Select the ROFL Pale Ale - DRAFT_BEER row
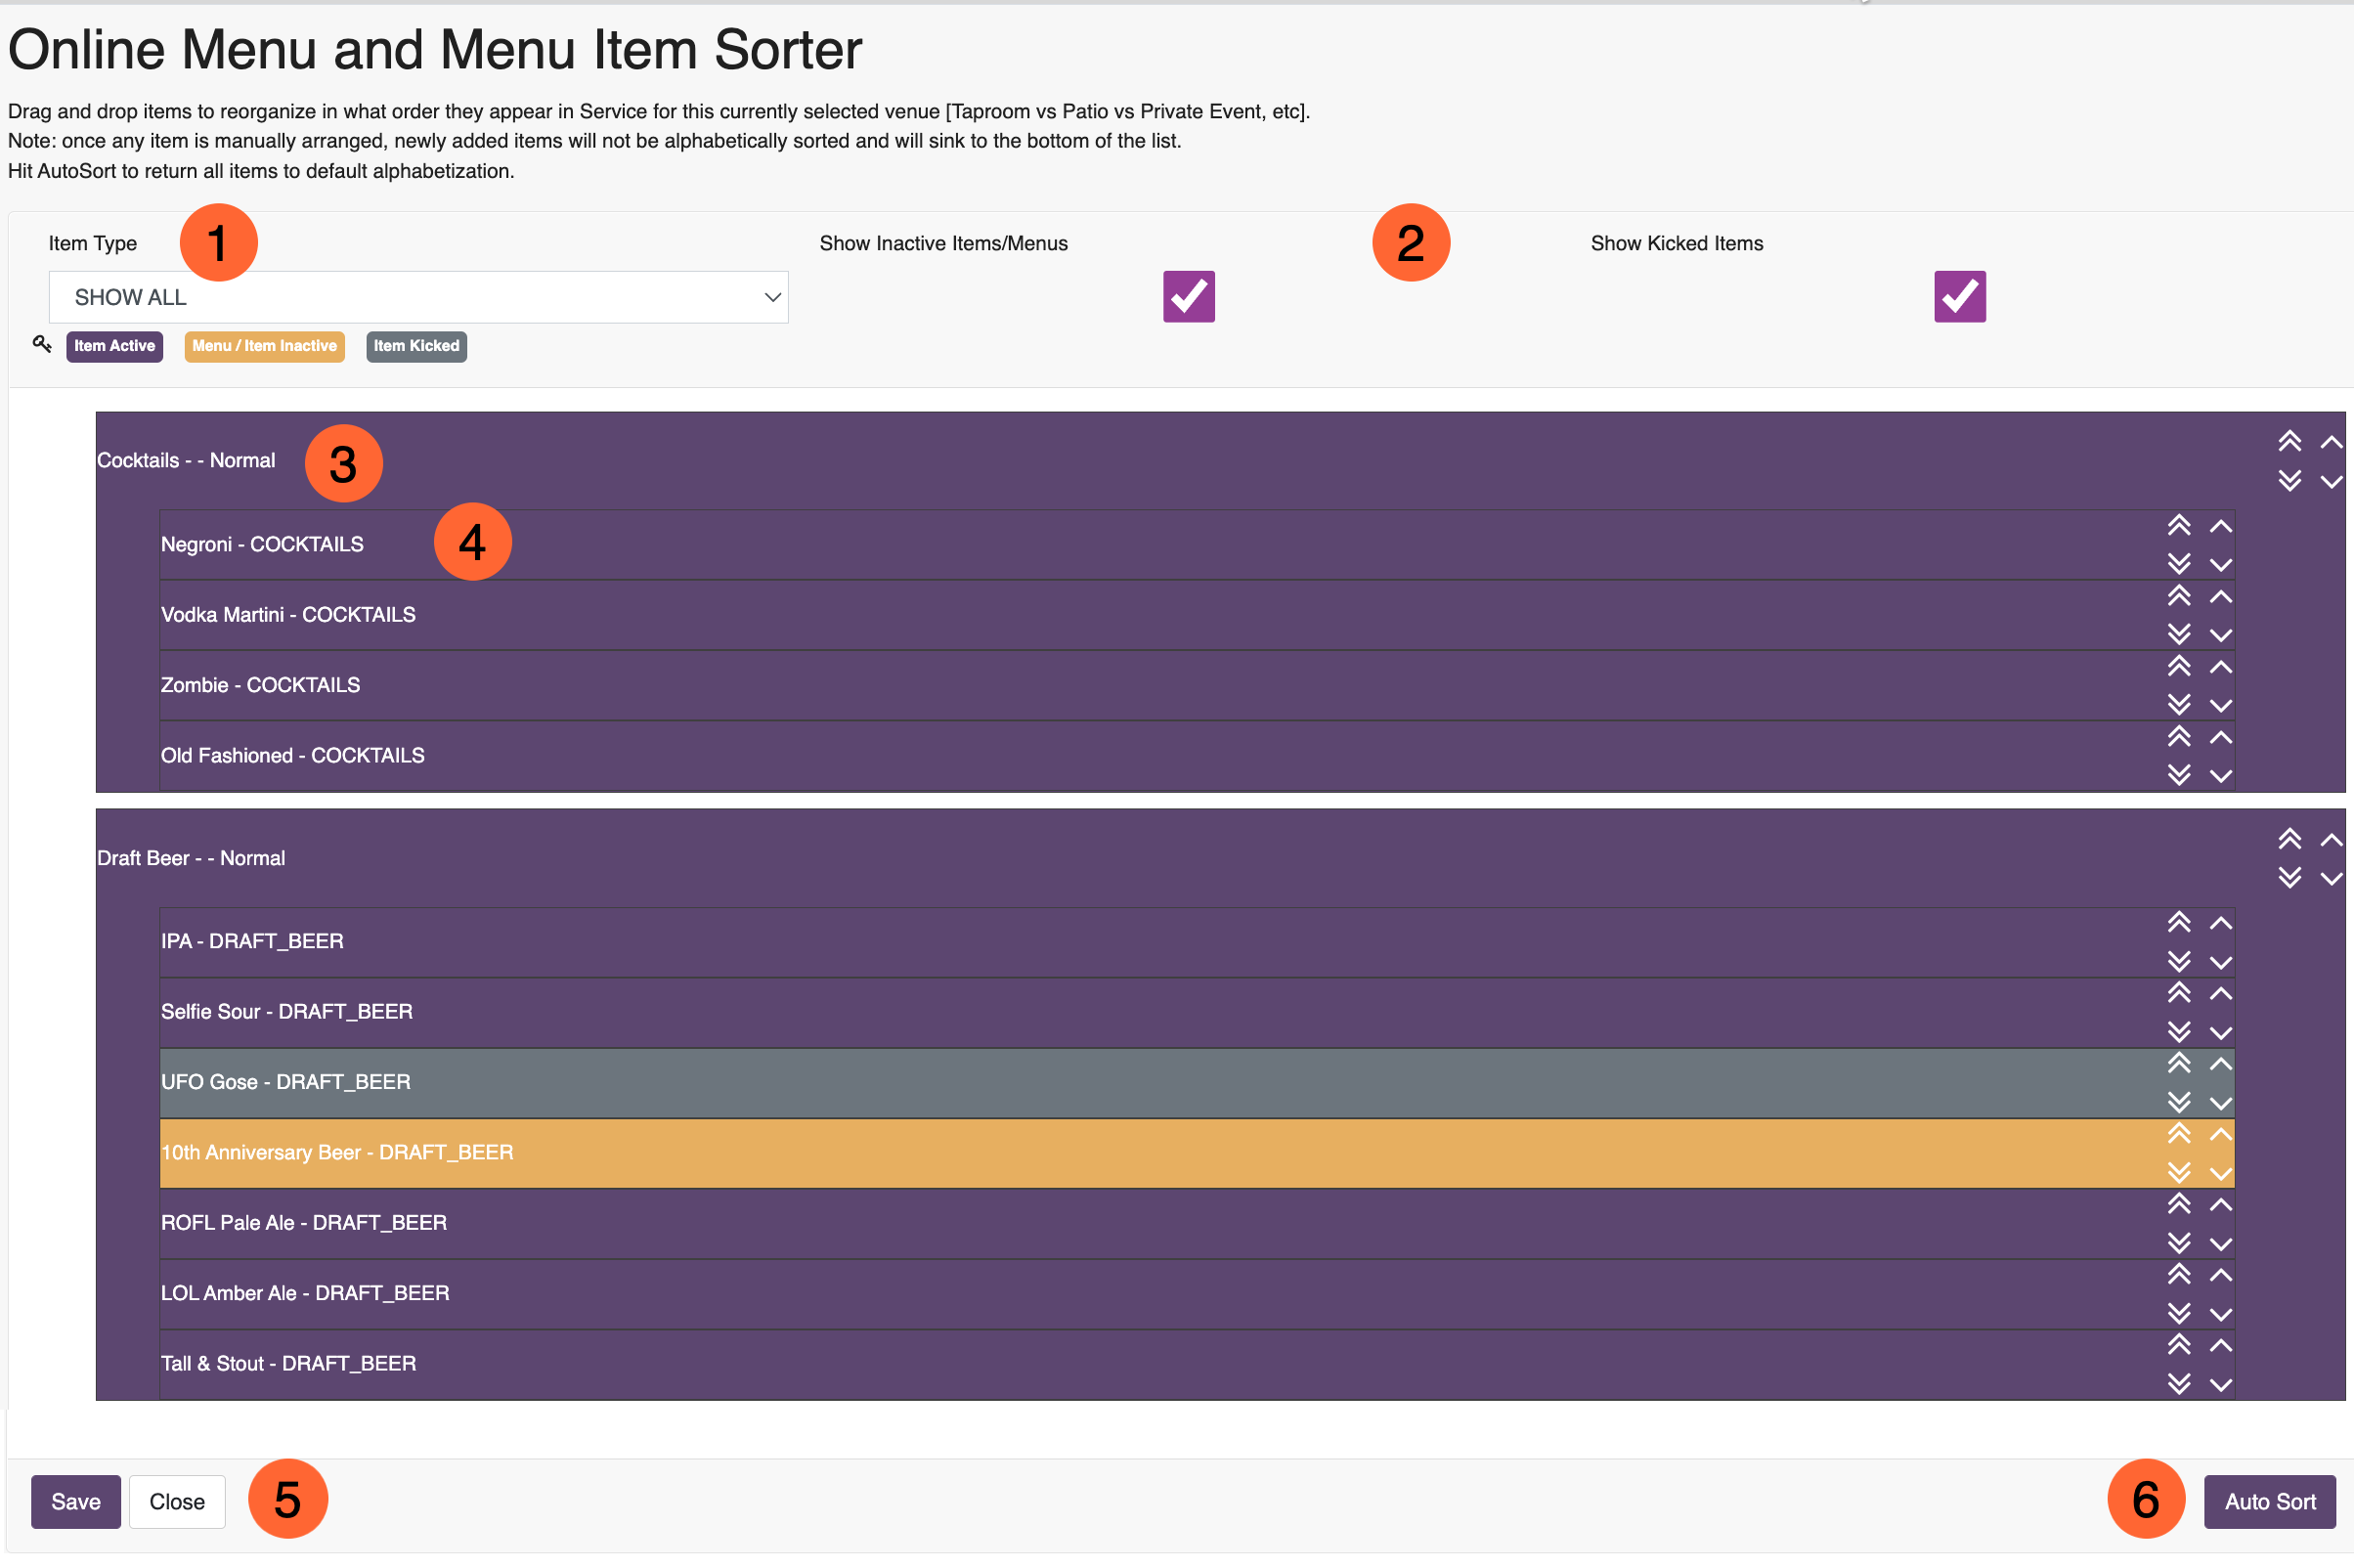2354x1568 pixels. 1197,1223
